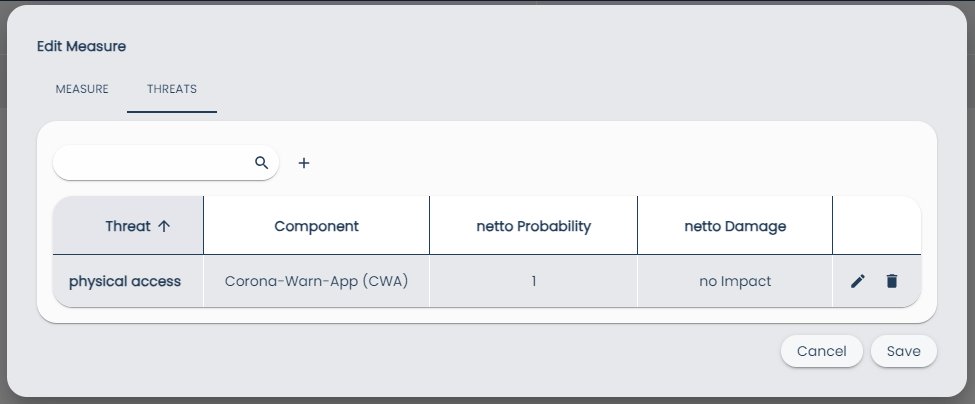Screen dimensions: 975x404
Task: Click the netto Damage column header
Action: point(735,226)
